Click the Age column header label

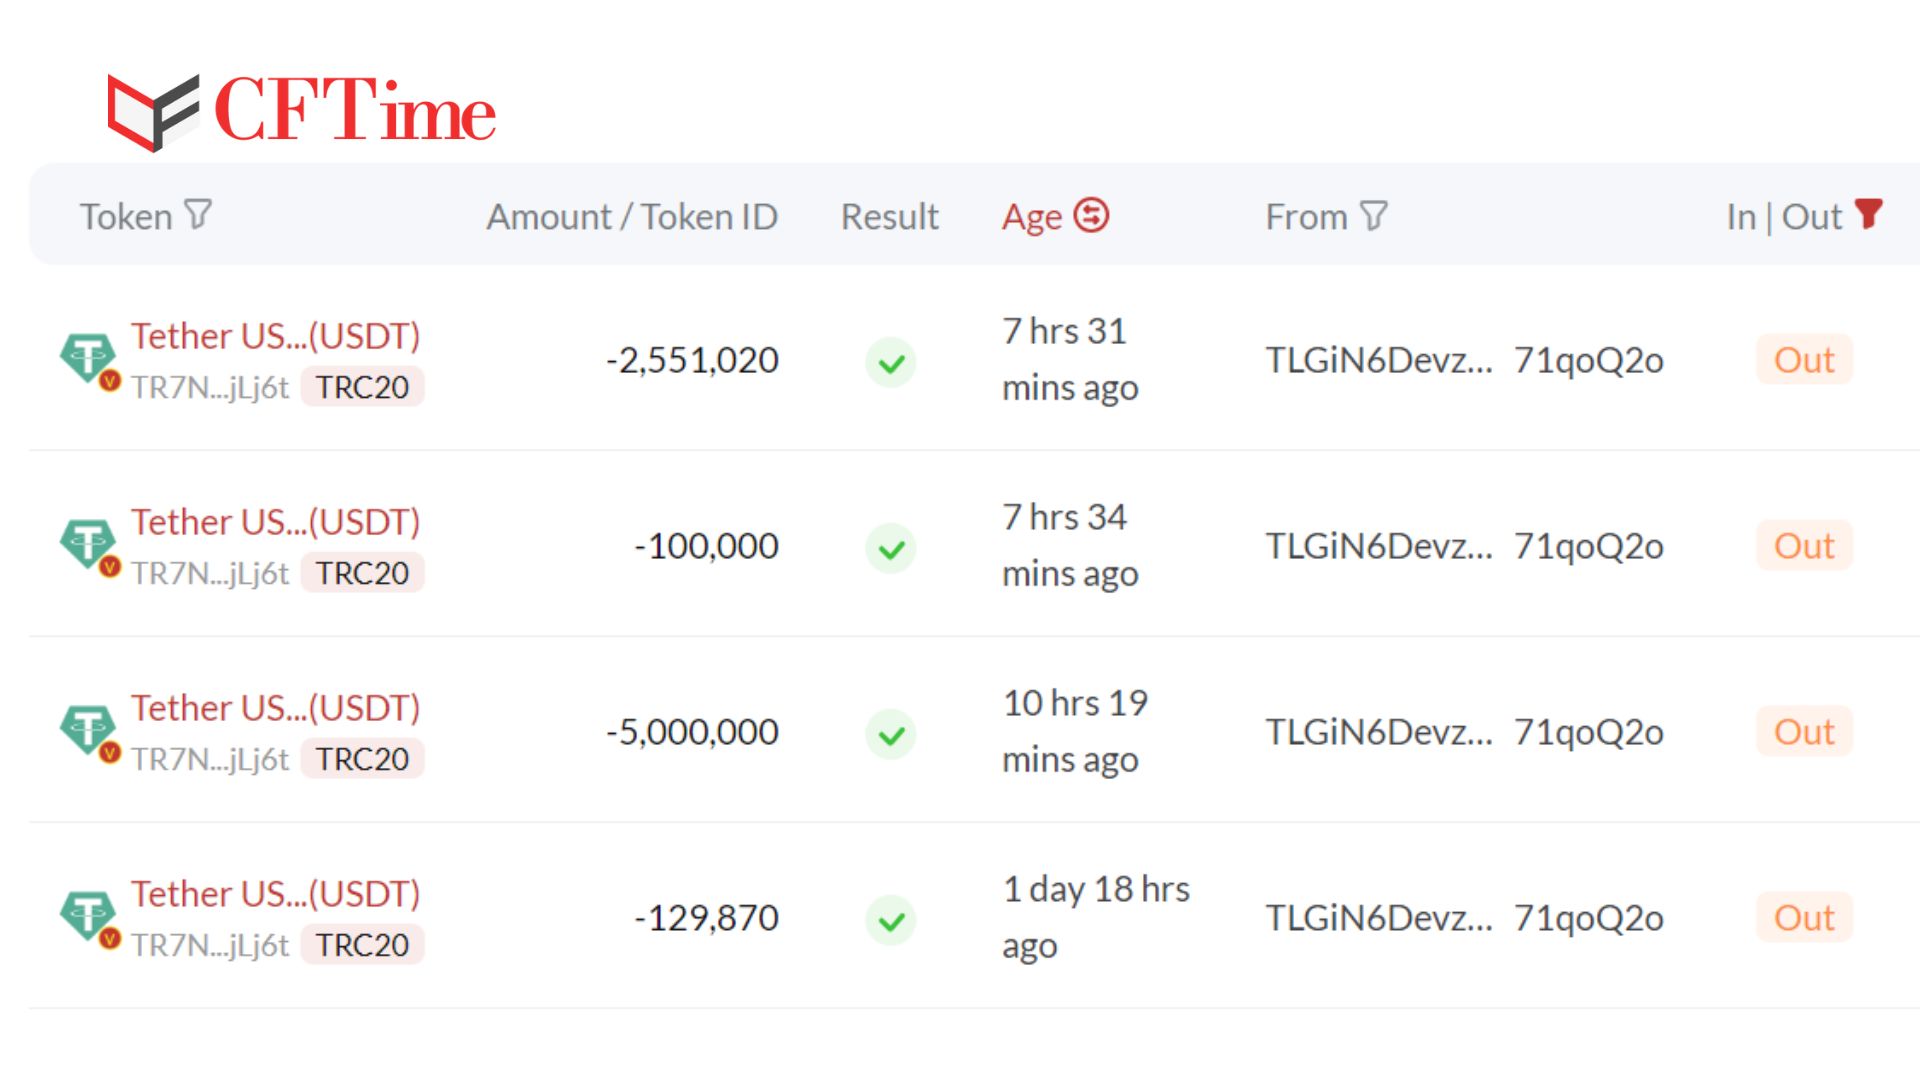[x=1031, y=217]
